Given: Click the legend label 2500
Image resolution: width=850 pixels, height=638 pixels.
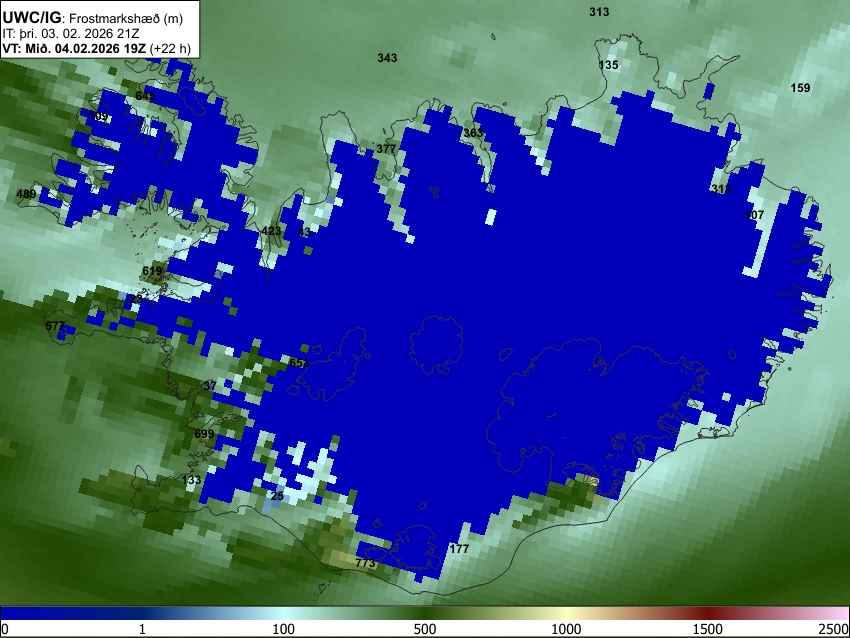Looking at the screenshot, I should (834, 629).
